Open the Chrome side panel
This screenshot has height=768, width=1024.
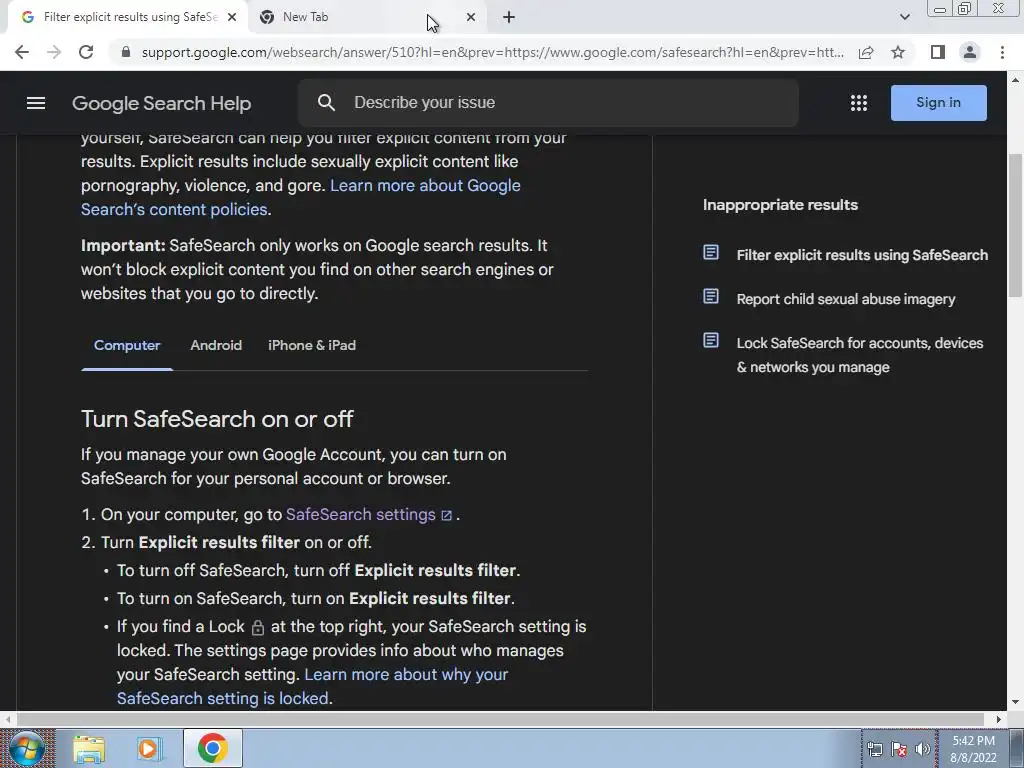[938, 52]
